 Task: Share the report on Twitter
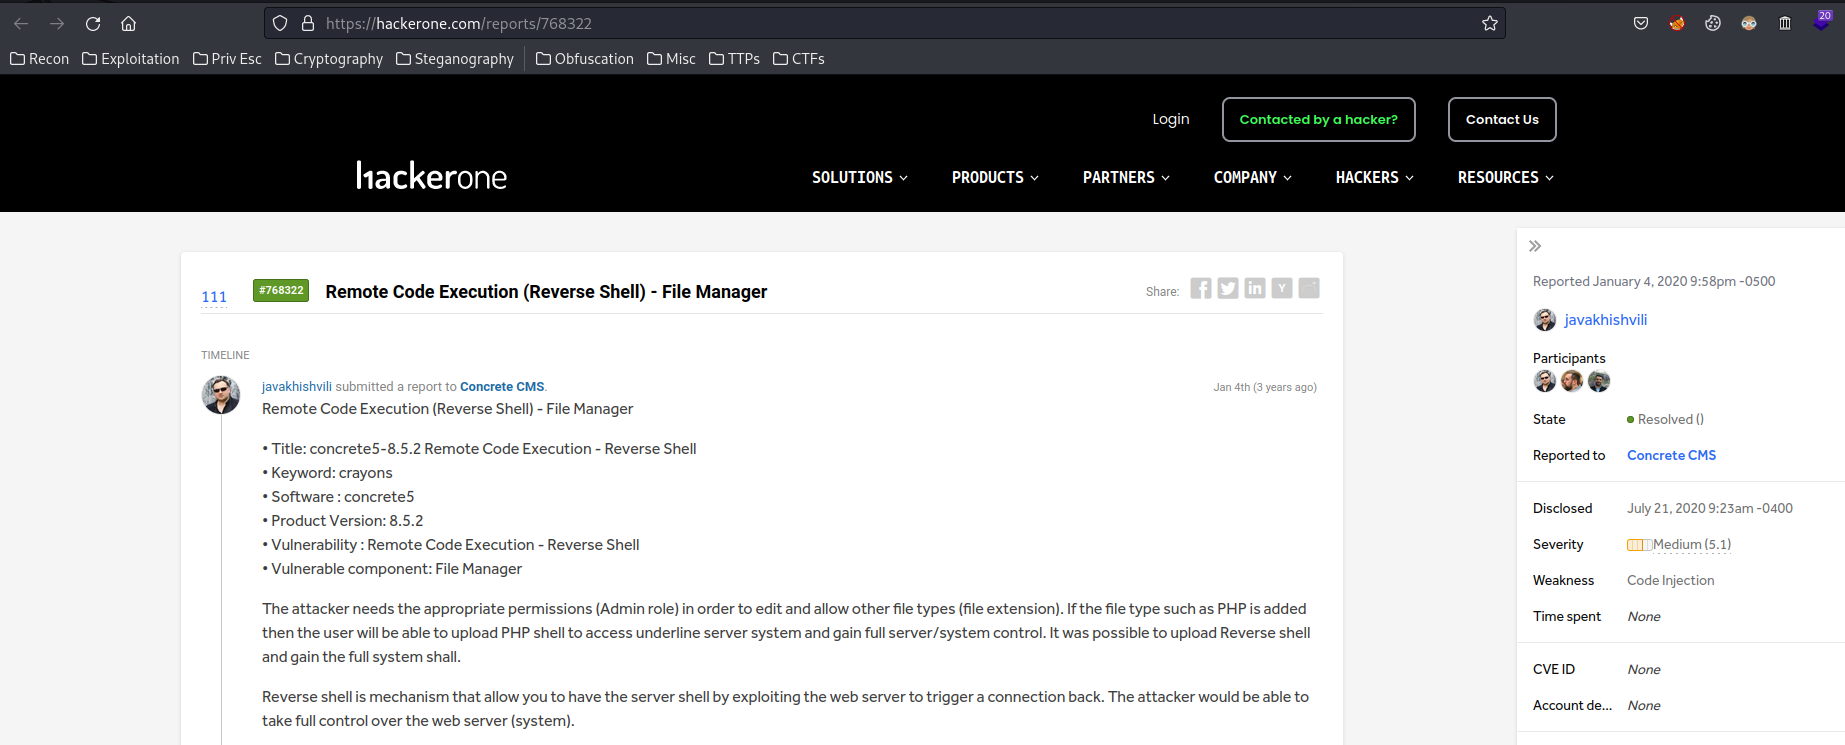tap(1228, 288)
